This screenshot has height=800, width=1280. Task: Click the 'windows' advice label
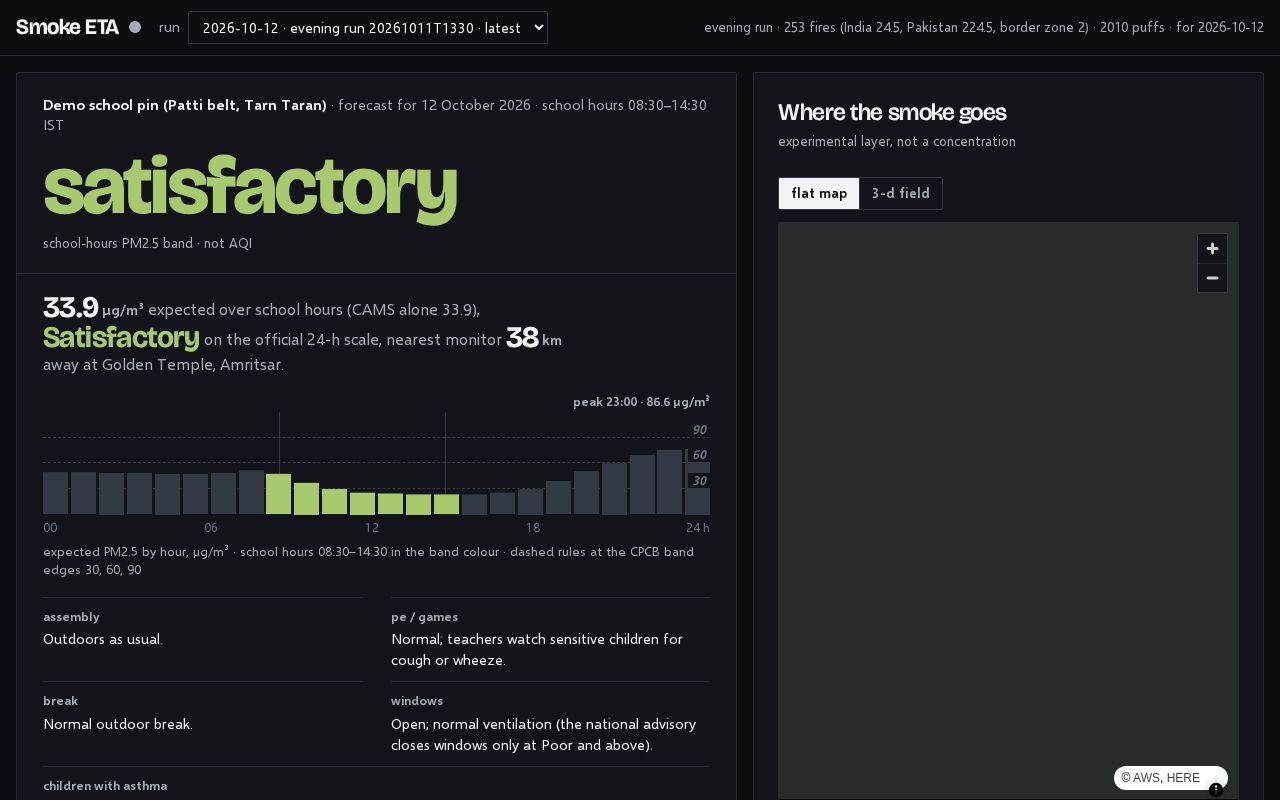pos(417,701)
